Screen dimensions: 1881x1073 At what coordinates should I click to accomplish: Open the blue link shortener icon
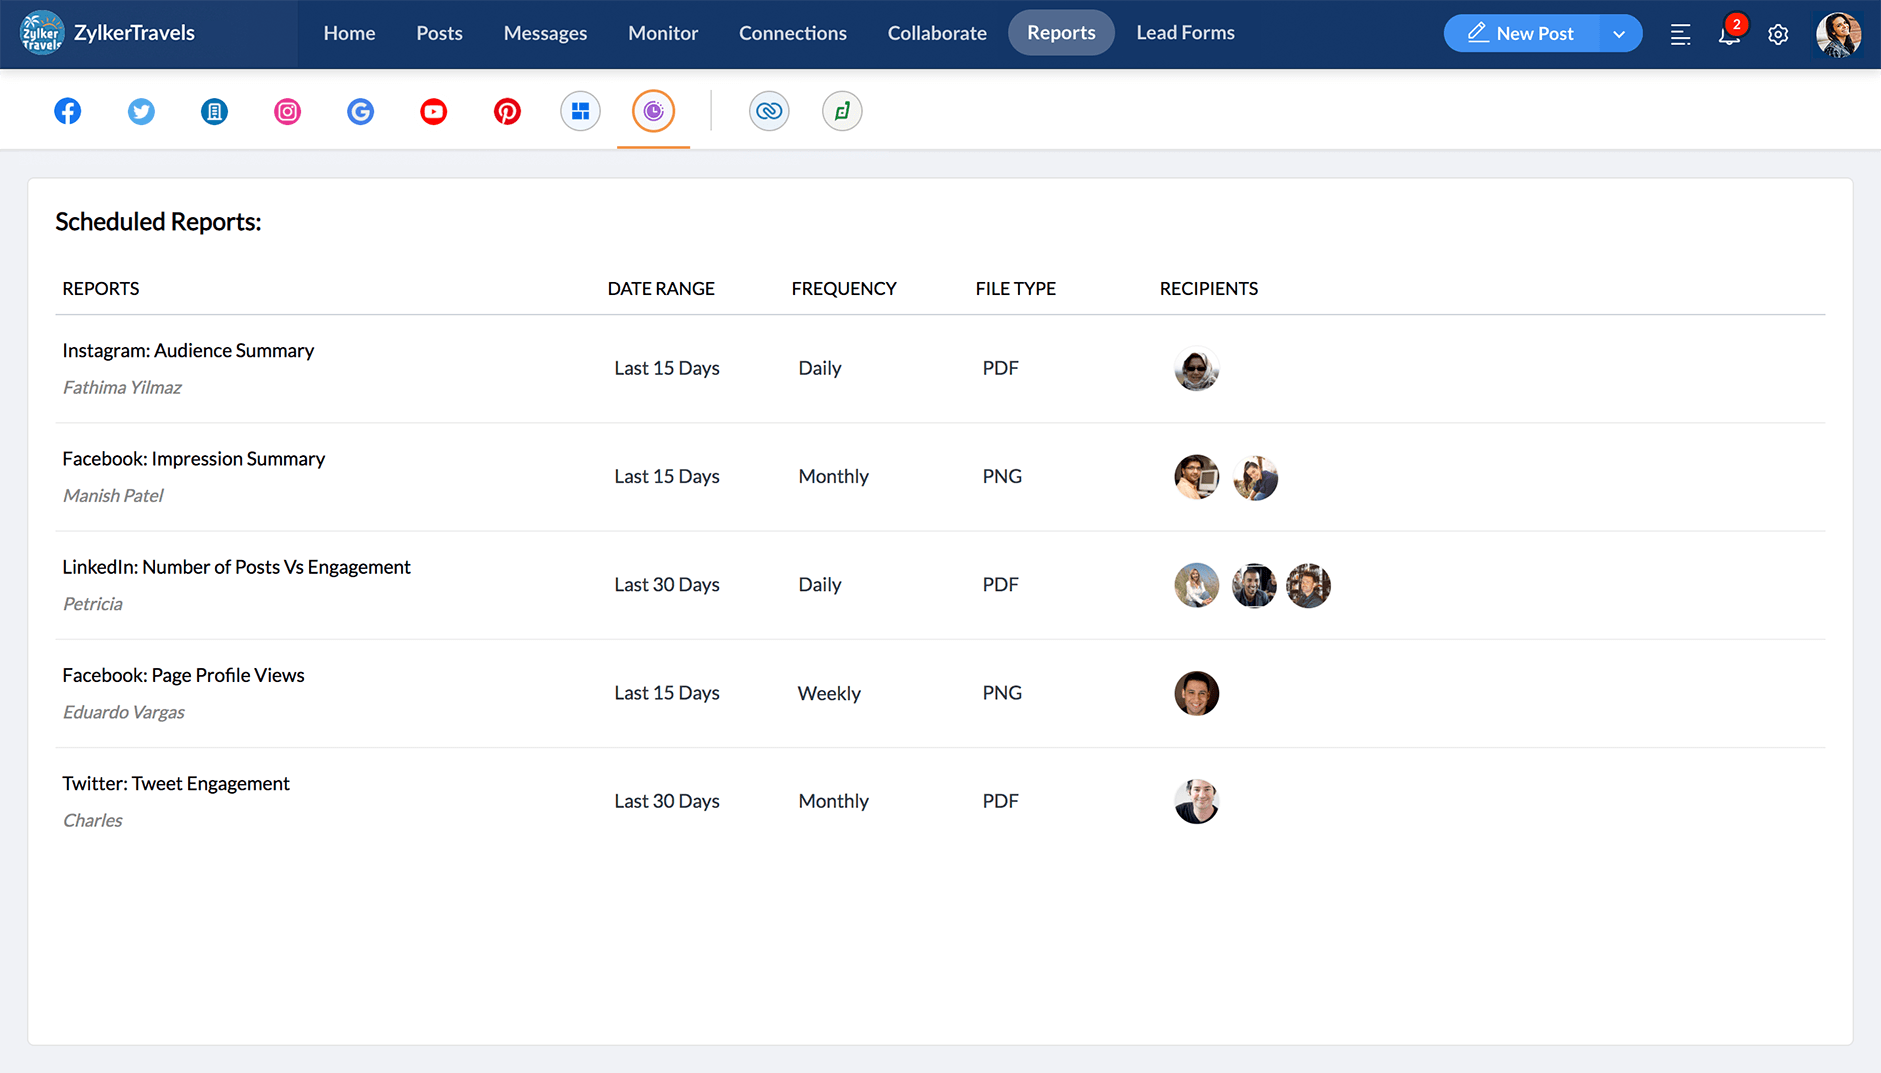[769, 111]
